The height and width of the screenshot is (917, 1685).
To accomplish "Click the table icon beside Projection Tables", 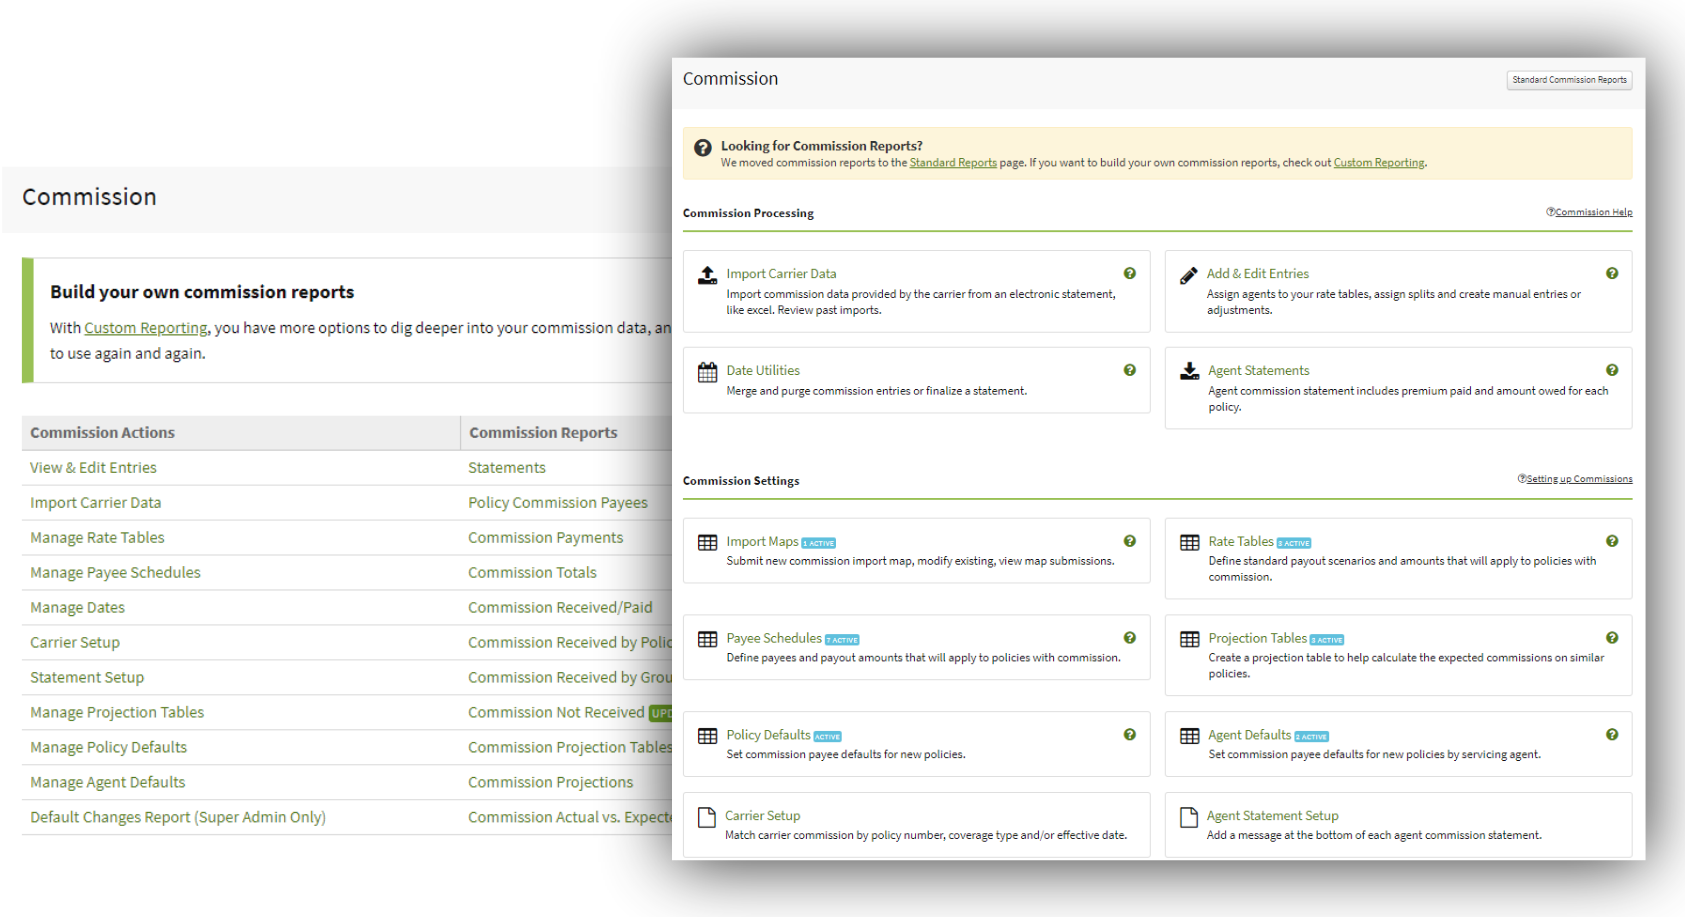I will click(1189, 638).
